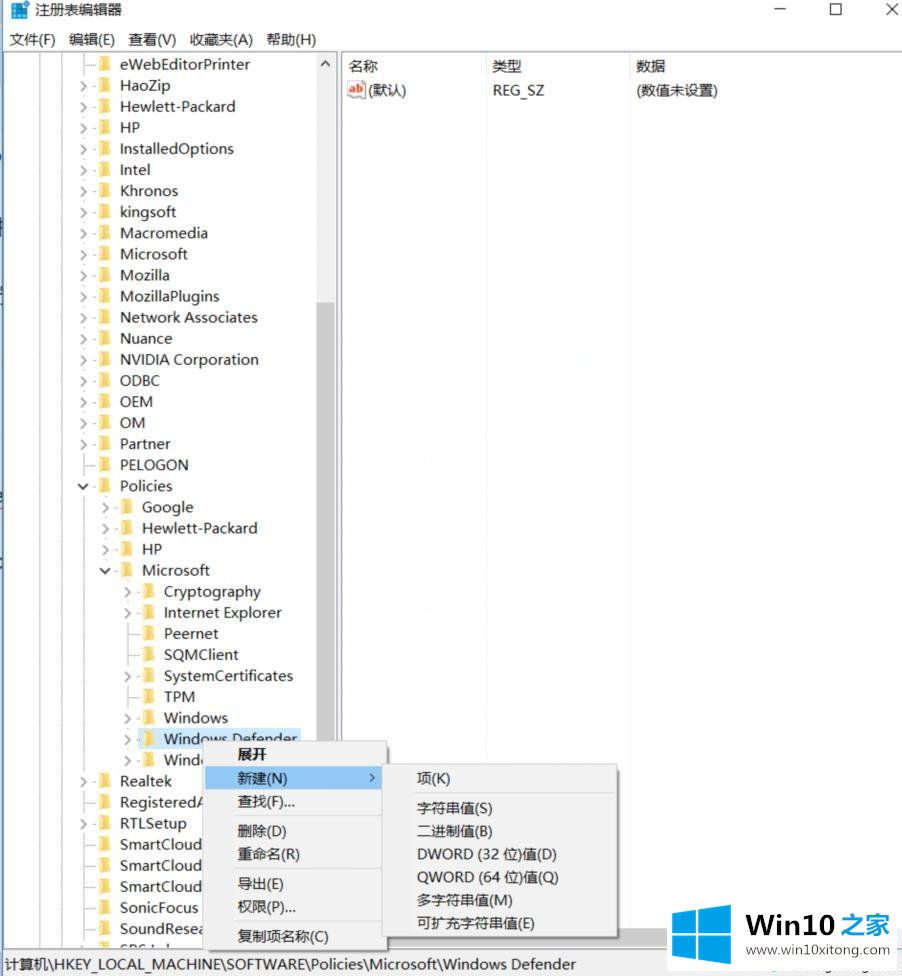Collapse the Policies tree node
The width and height of the screenshot is (902, 976).
(84, 486)
